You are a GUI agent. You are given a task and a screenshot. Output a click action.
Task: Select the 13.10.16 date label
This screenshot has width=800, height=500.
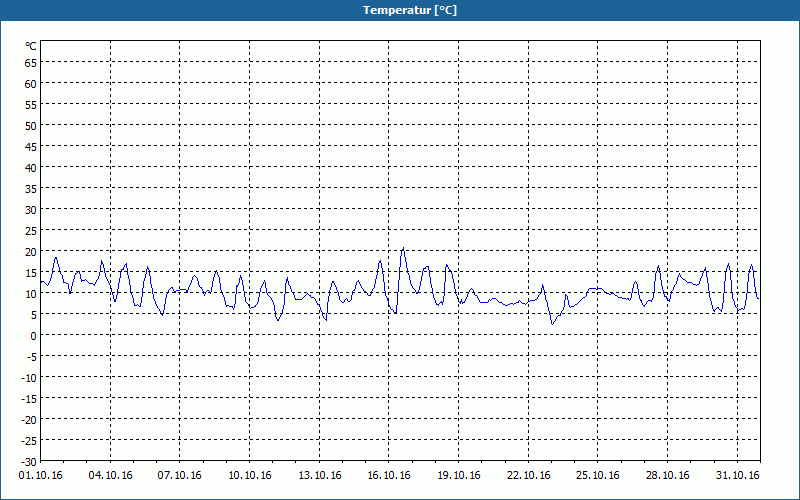pos(319,476)
